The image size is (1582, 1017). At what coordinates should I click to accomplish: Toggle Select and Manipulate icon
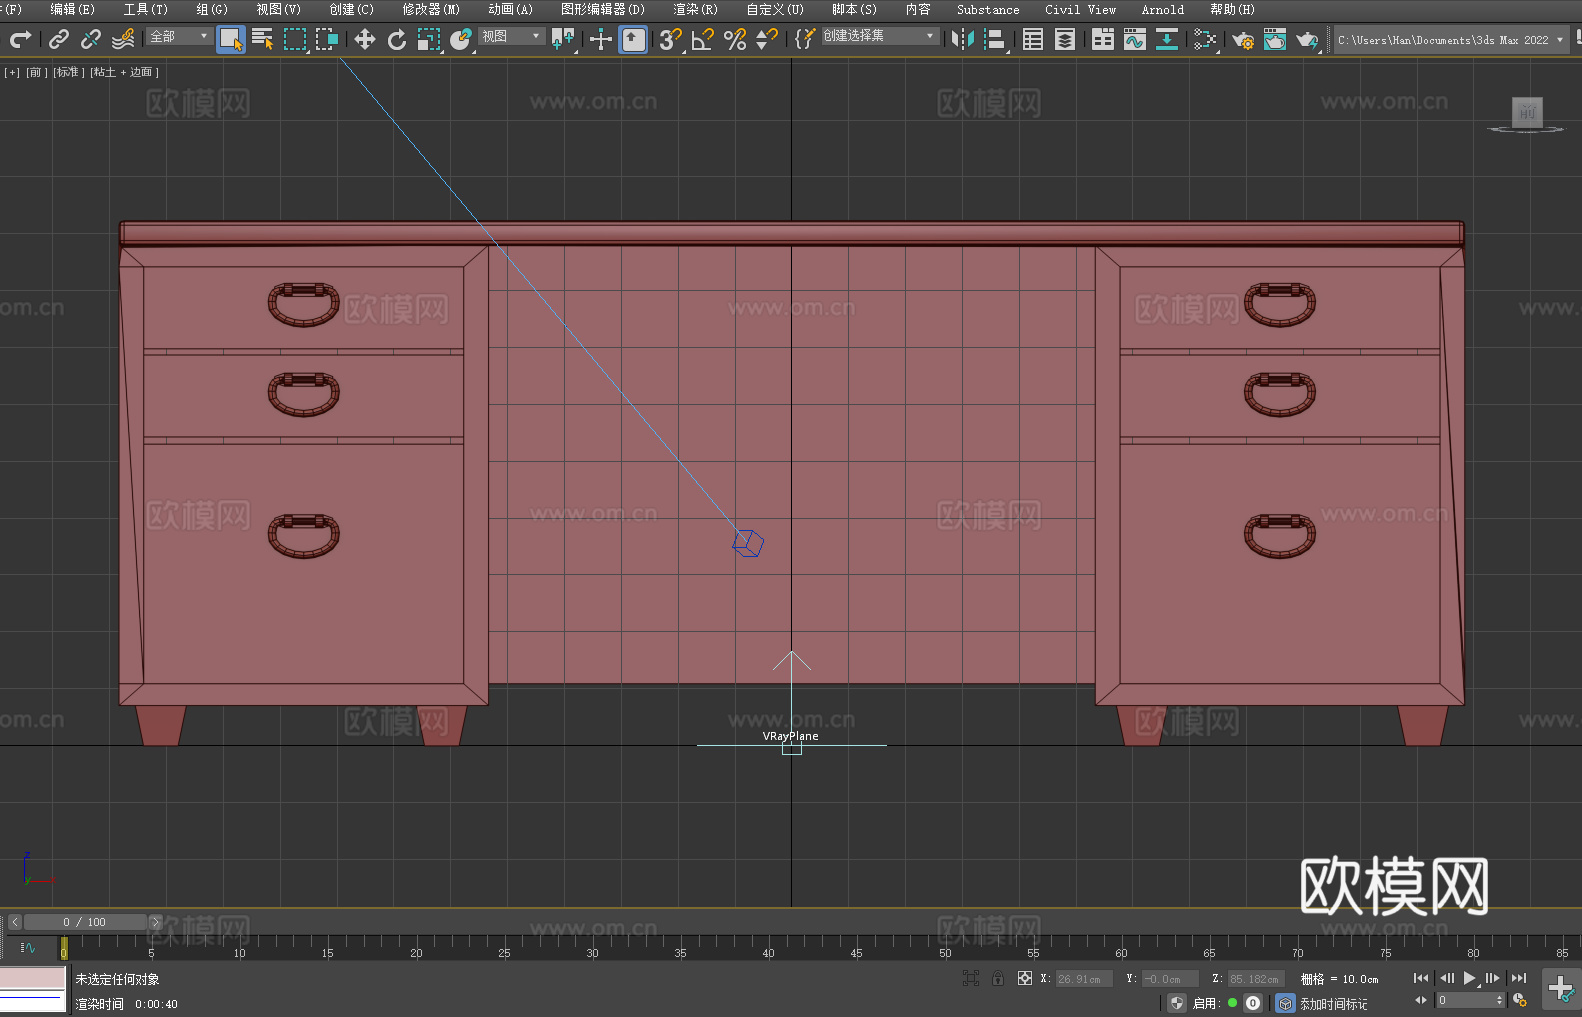[x=600, y=39]
